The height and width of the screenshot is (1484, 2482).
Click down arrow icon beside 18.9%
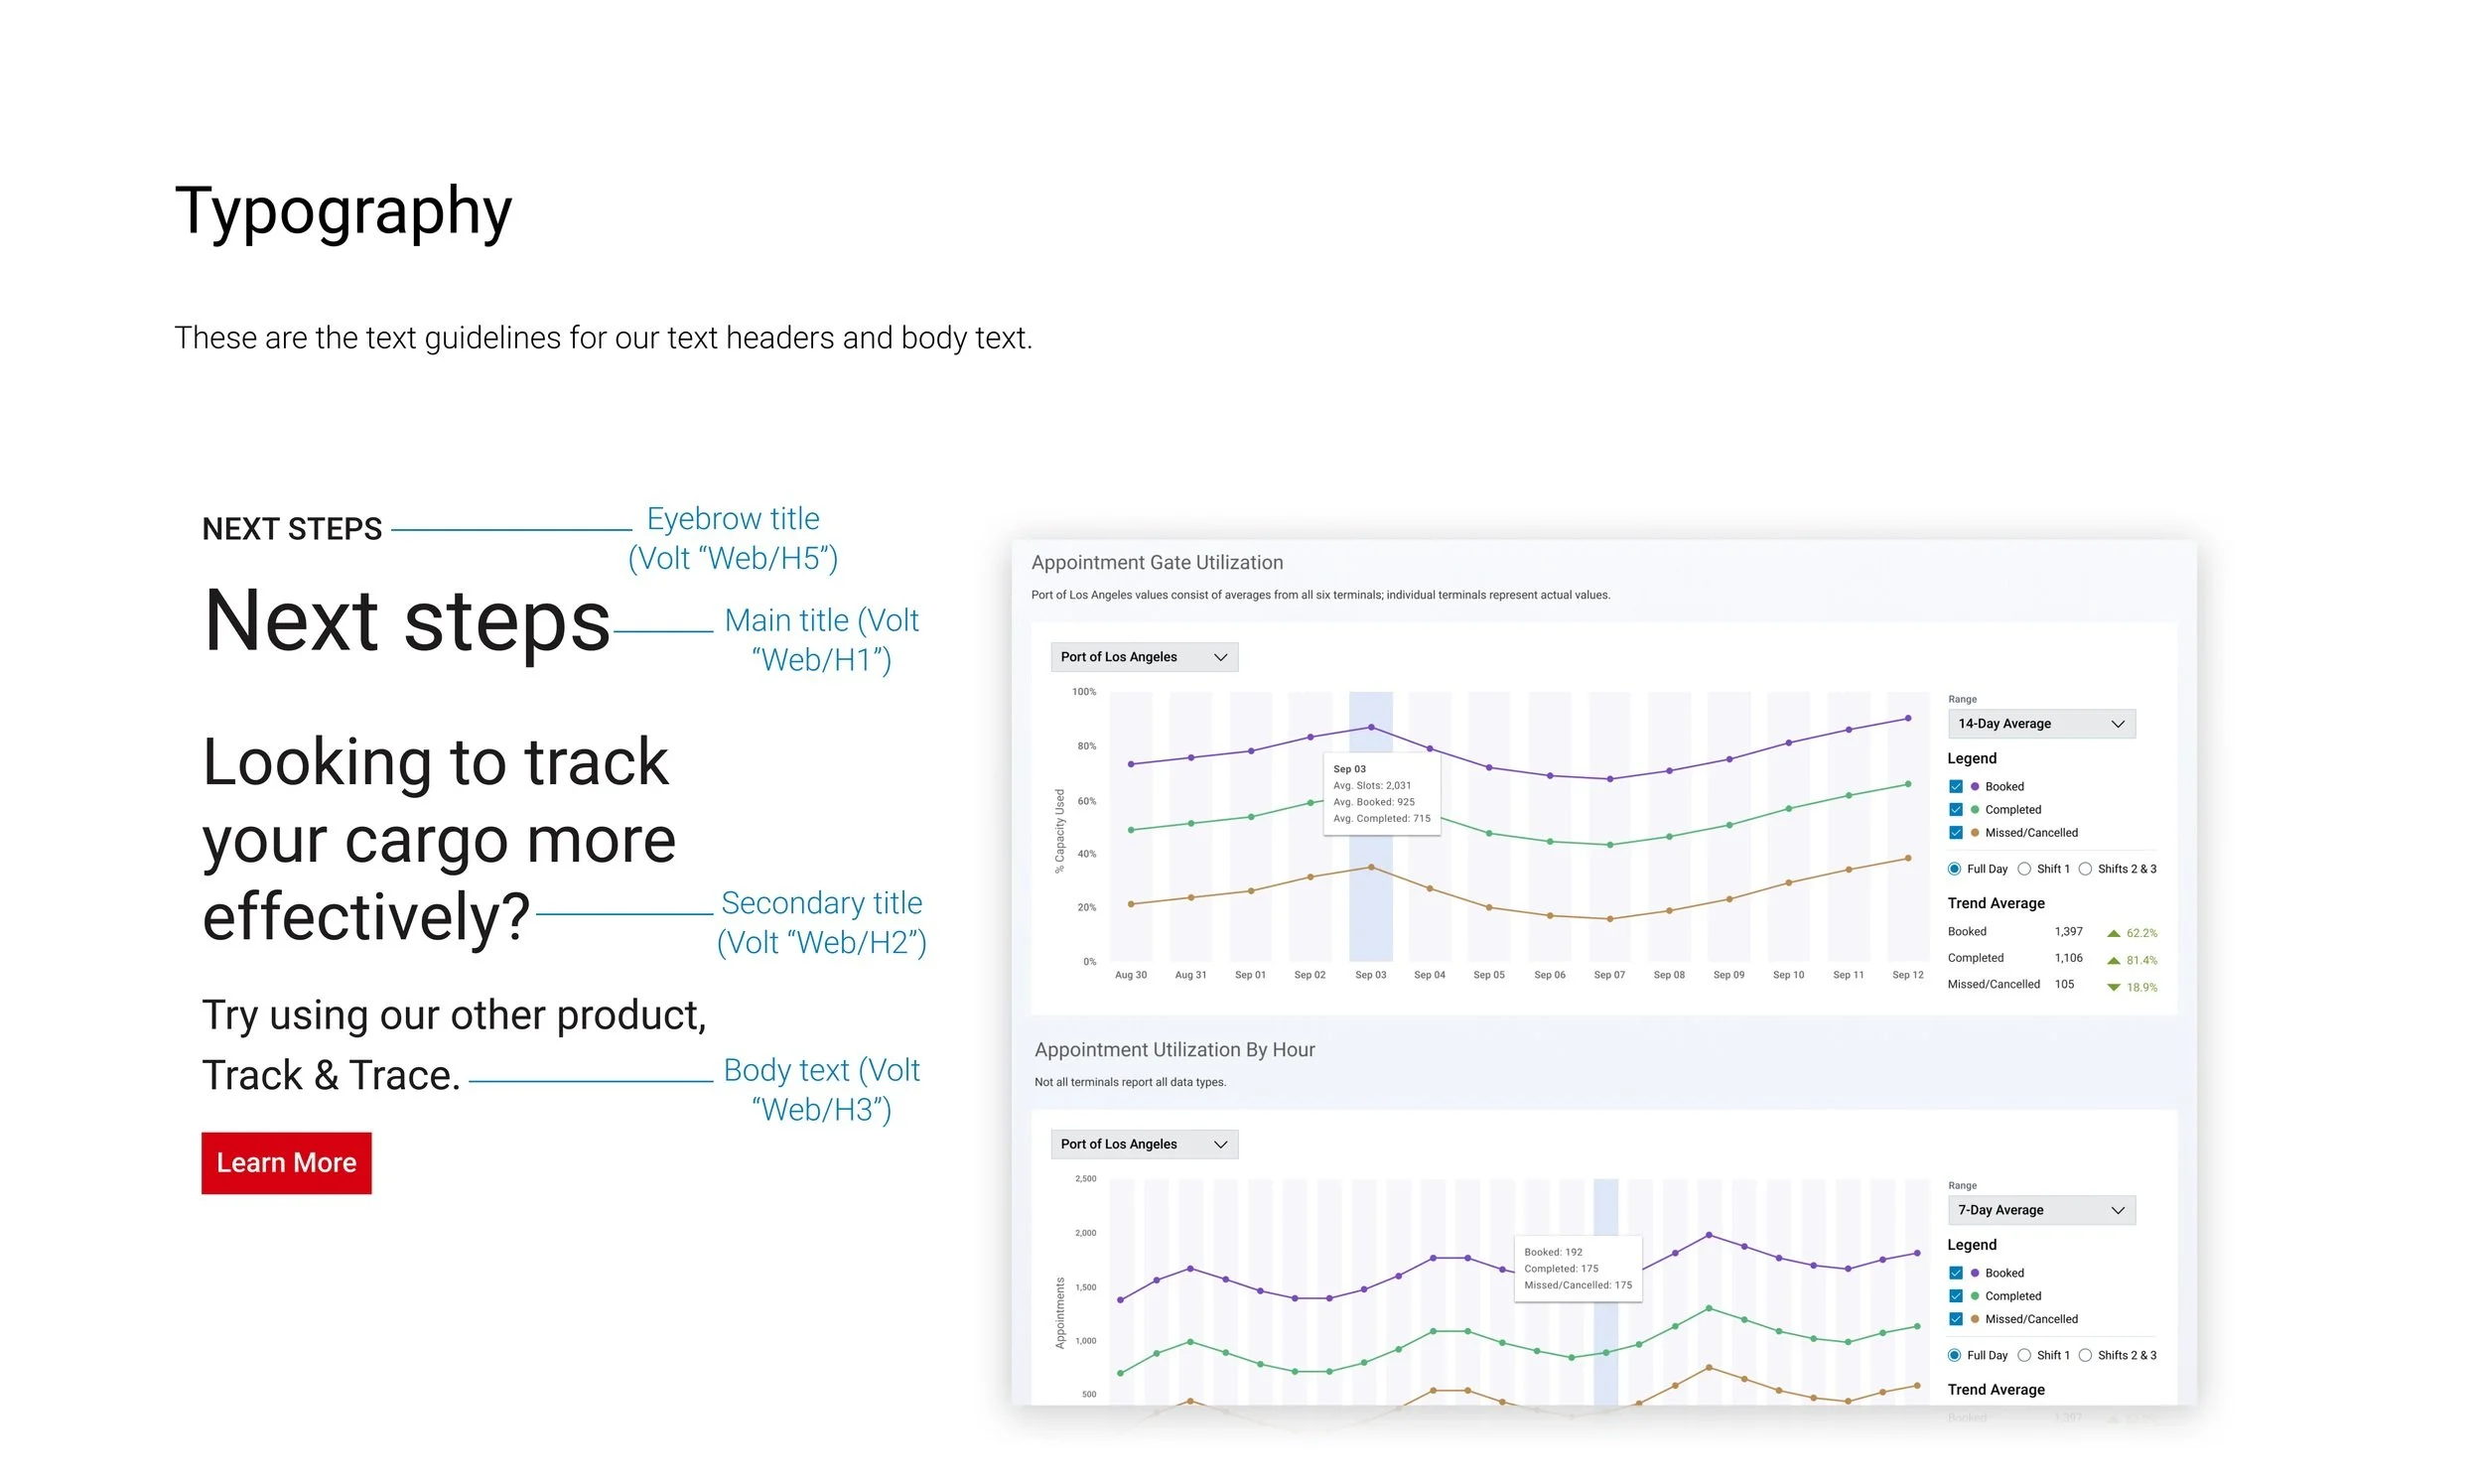2113,987
